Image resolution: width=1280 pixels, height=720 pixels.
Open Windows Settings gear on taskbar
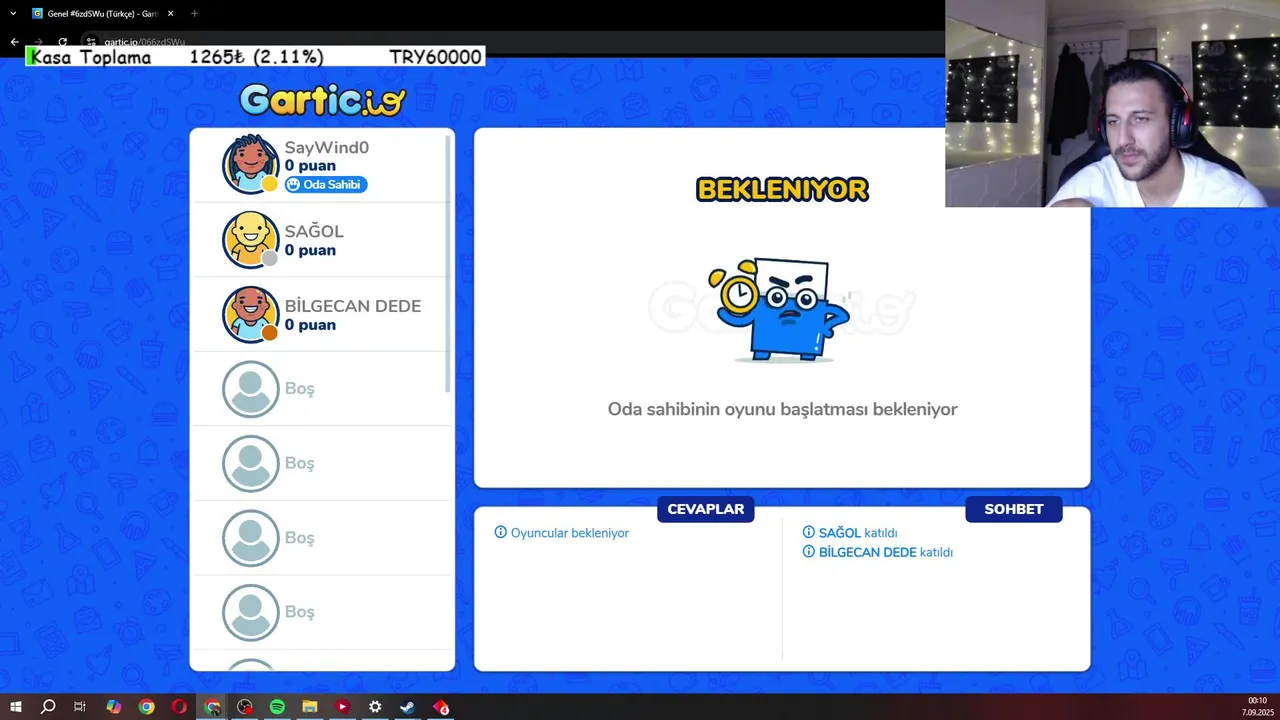click(375, 707)
